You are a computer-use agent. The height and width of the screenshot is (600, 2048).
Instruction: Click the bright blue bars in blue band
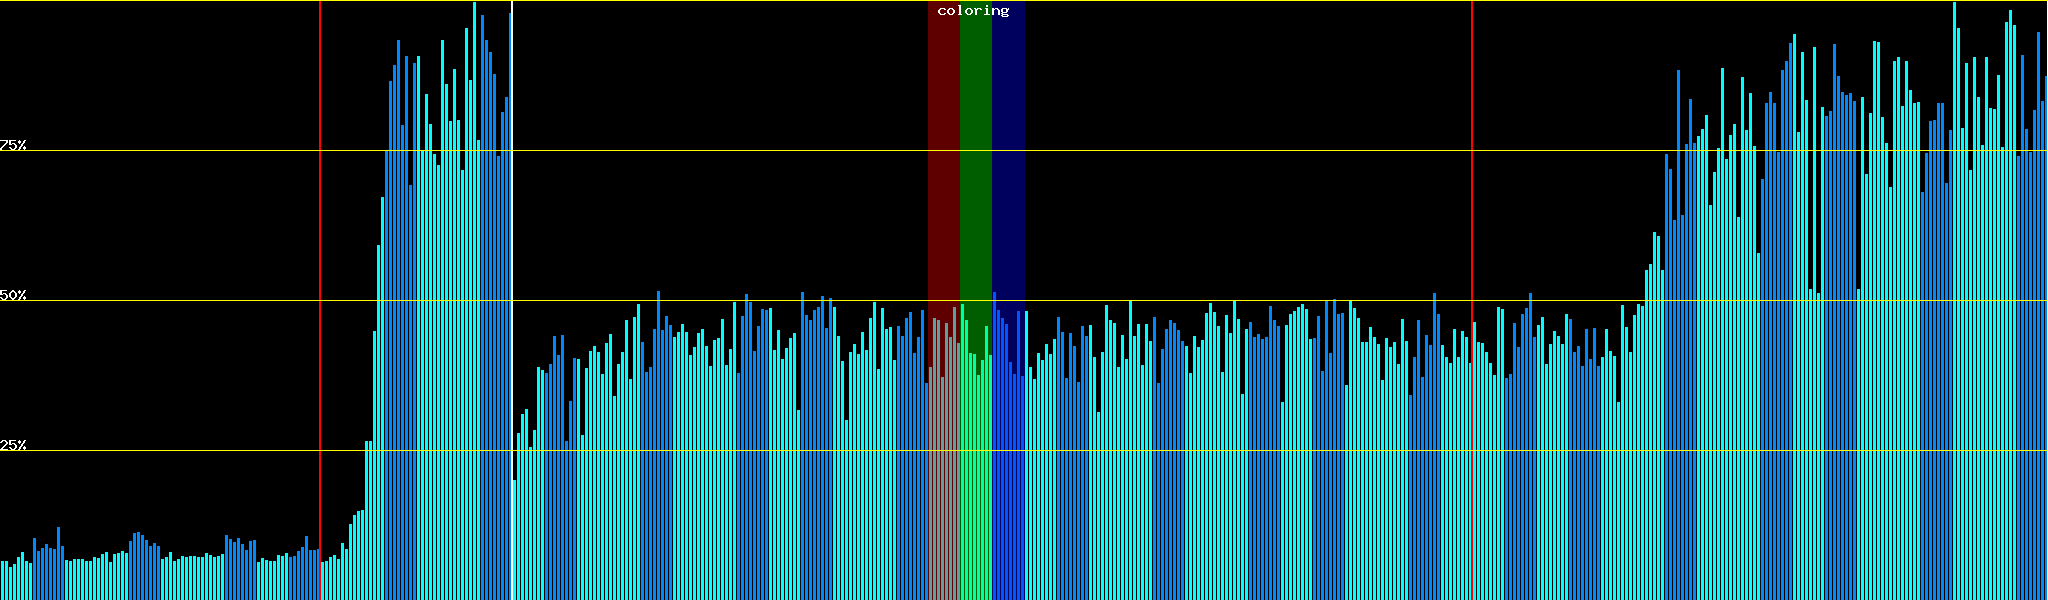click(x=1008, y=480)
